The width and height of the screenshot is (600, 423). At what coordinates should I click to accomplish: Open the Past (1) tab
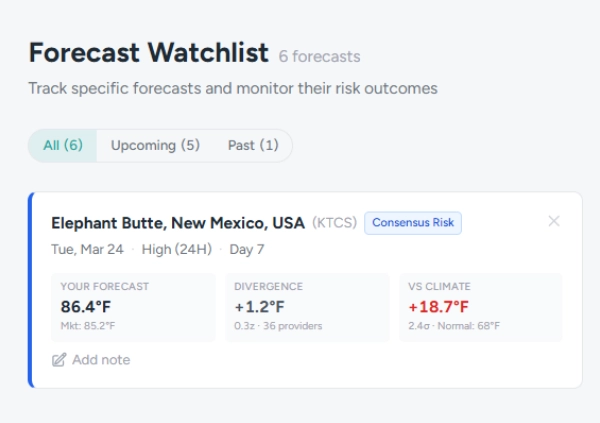click(x=253, y=145)
